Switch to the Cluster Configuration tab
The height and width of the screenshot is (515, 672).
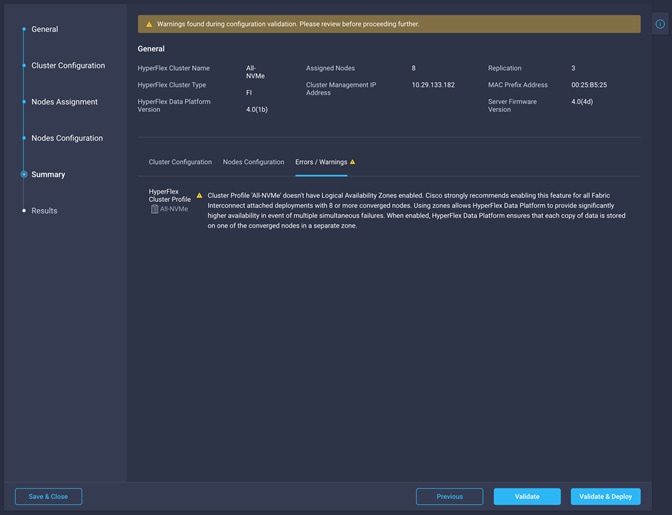point(180,162)
